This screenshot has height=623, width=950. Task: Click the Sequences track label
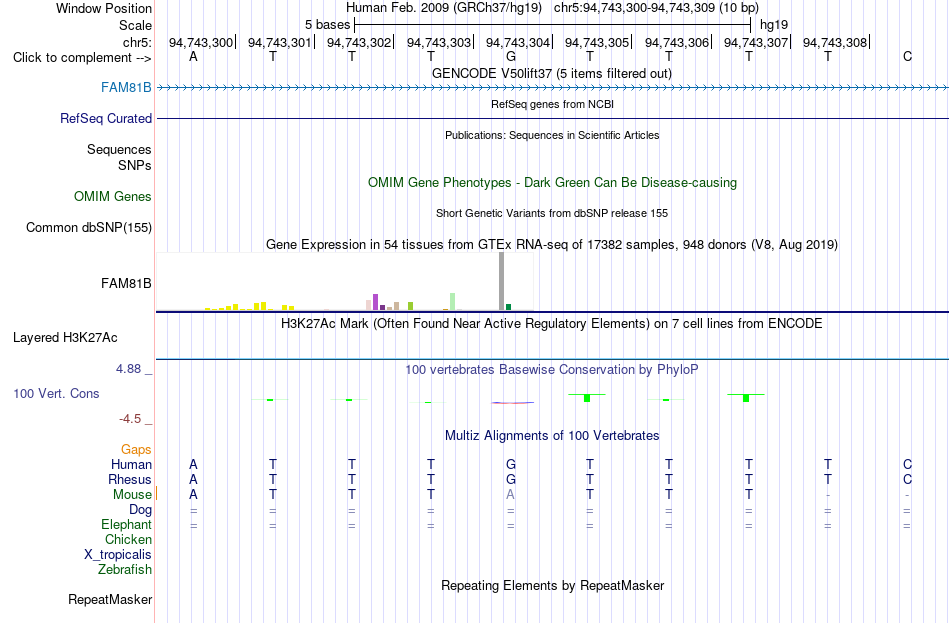(119, 149)
